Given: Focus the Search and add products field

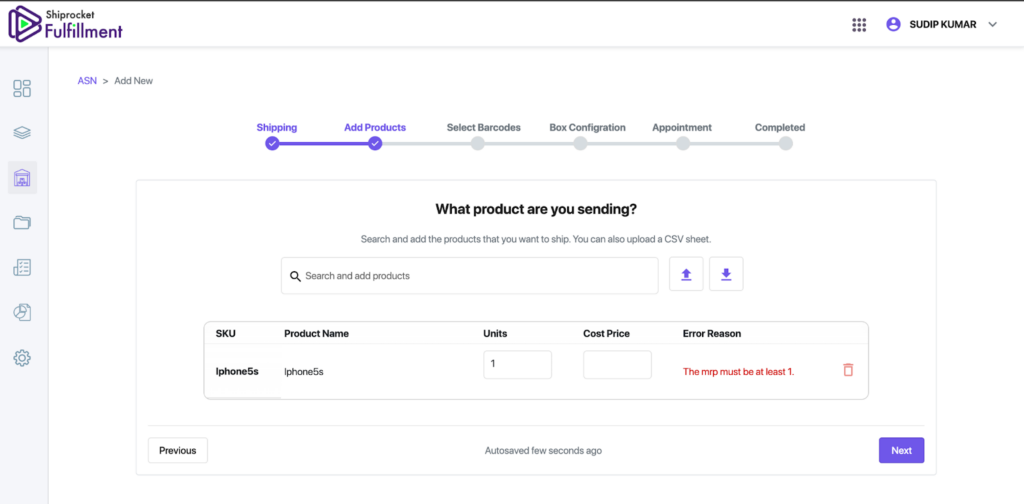Looking at the screenshot, I should pyautogui.click(x=470, y=276).
